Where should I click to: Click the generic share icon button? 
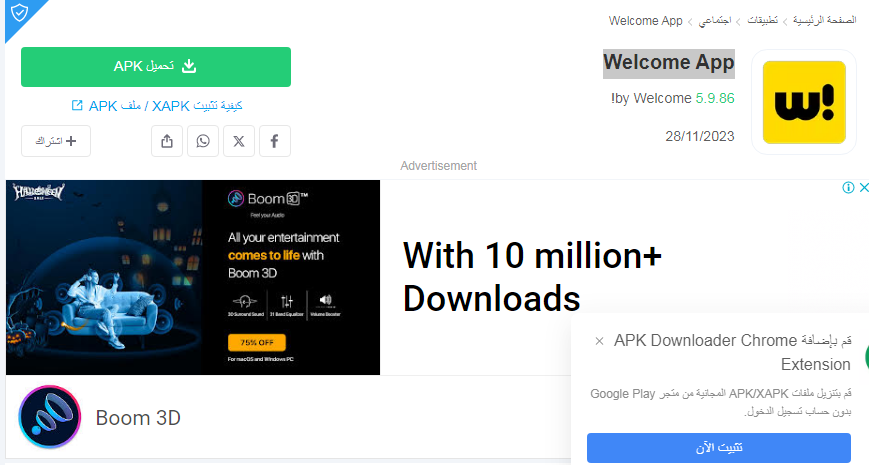167,141
